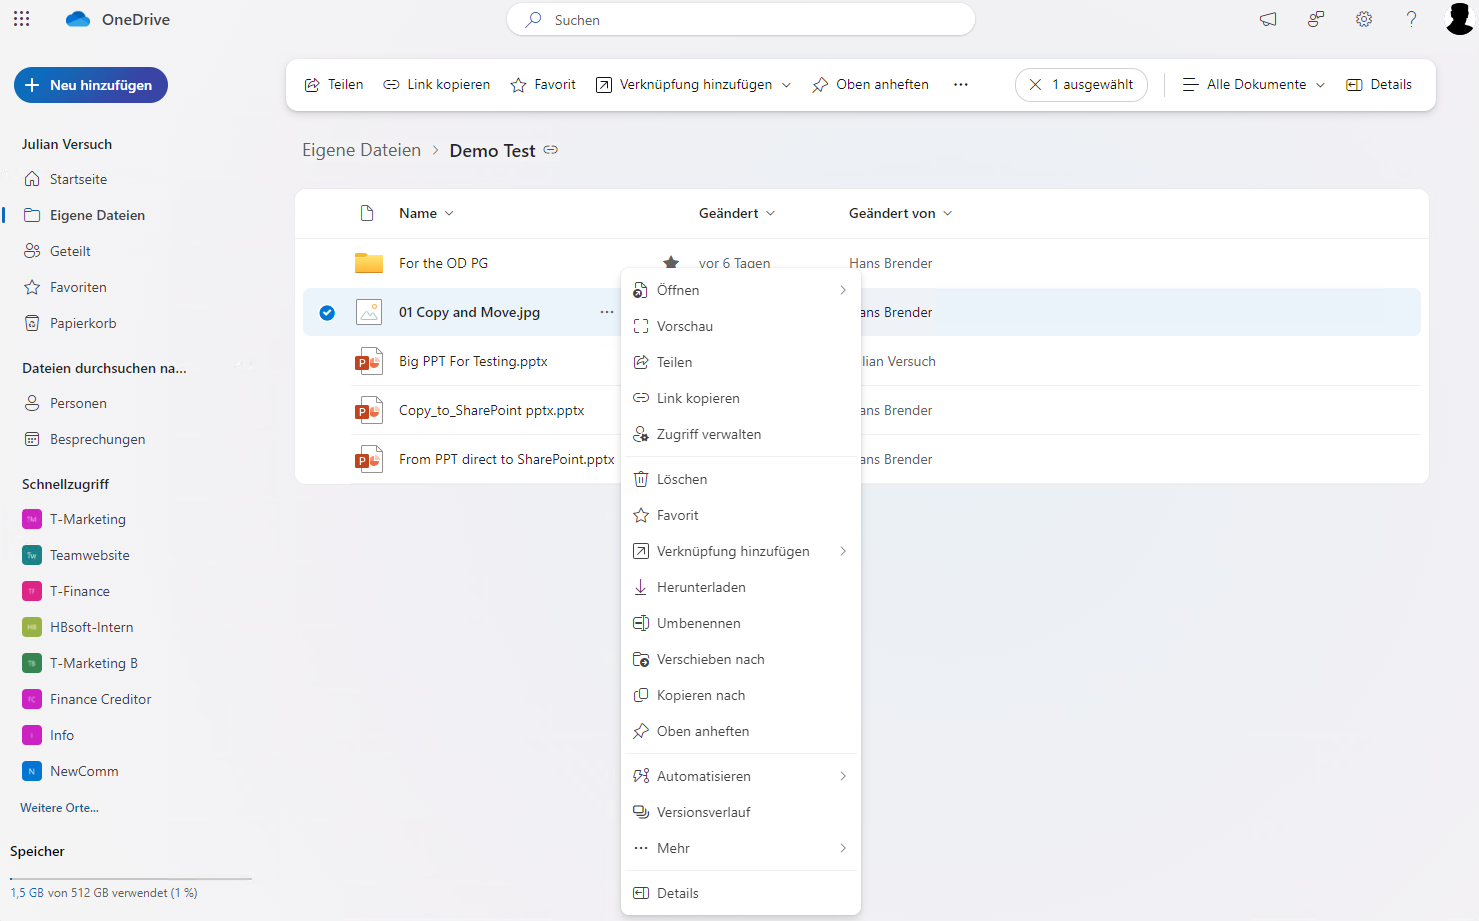Click the more options ellipsis in toolbar

pos(960,85)
